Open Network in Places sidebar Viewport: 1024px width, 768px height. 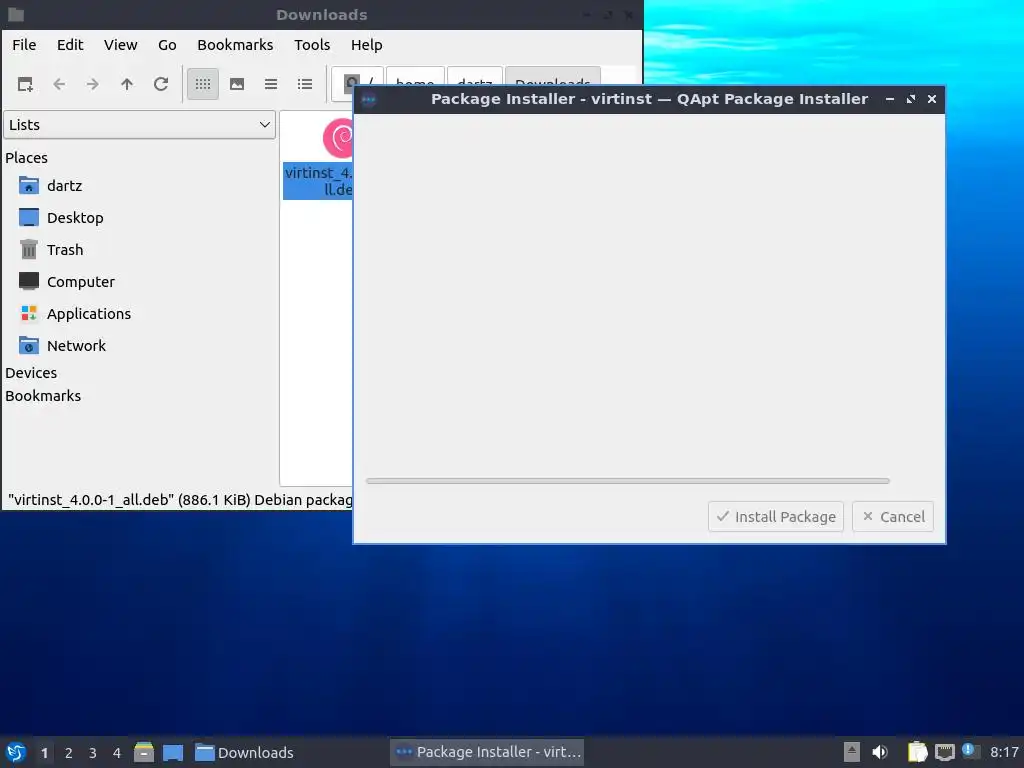[76, 346]
